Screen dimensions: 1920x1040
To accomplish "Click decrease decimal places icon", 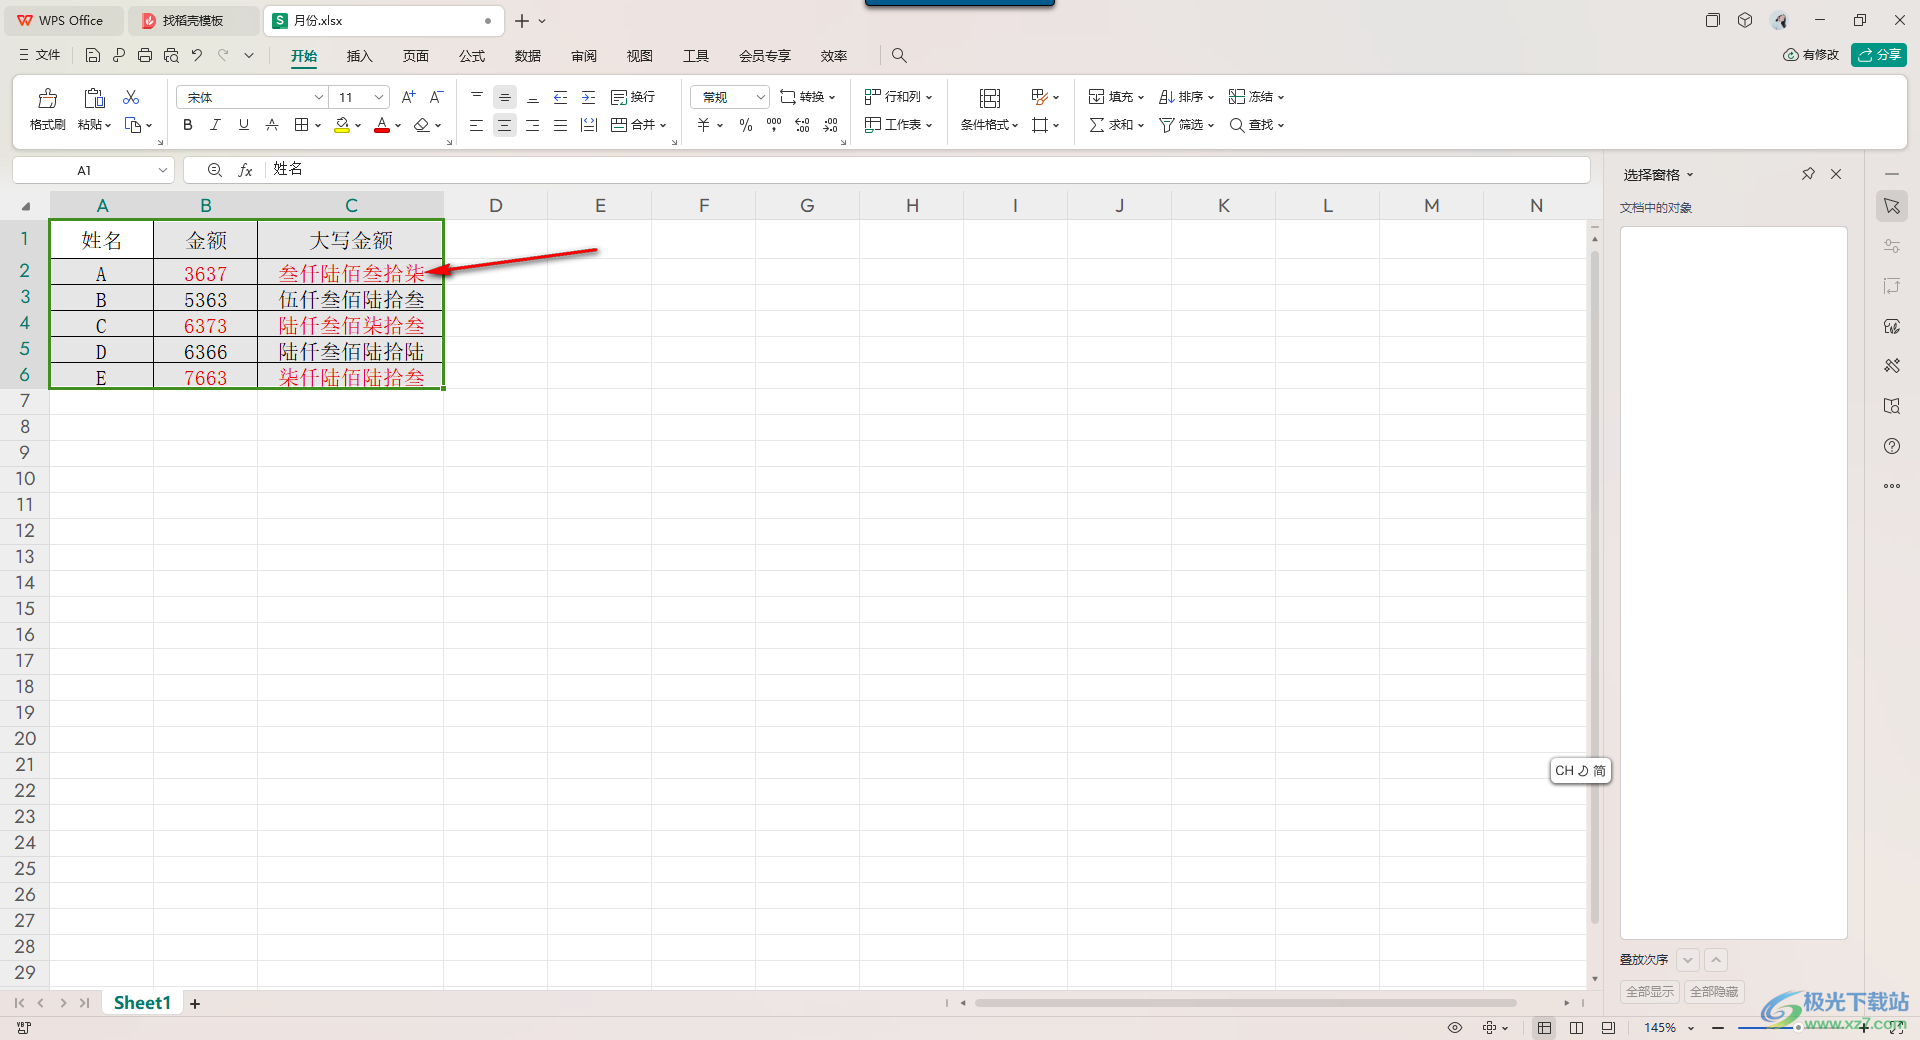I will click(830, 125).
